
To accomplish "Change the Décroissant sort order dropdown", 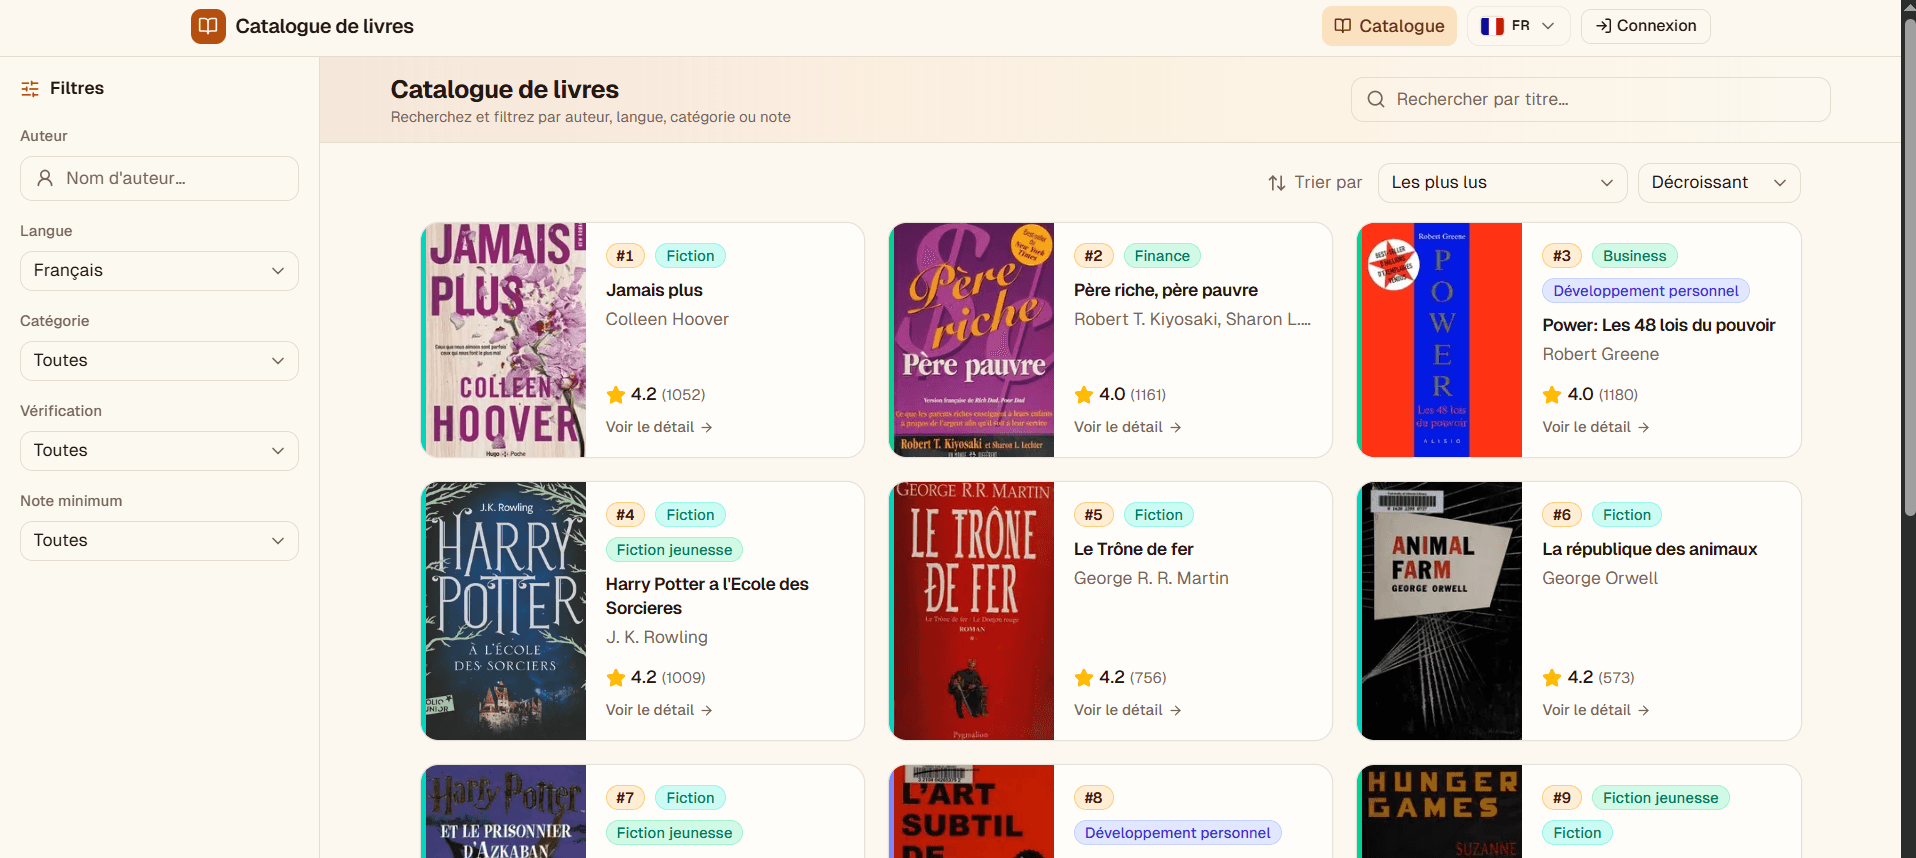I will tap(1719, 183).
